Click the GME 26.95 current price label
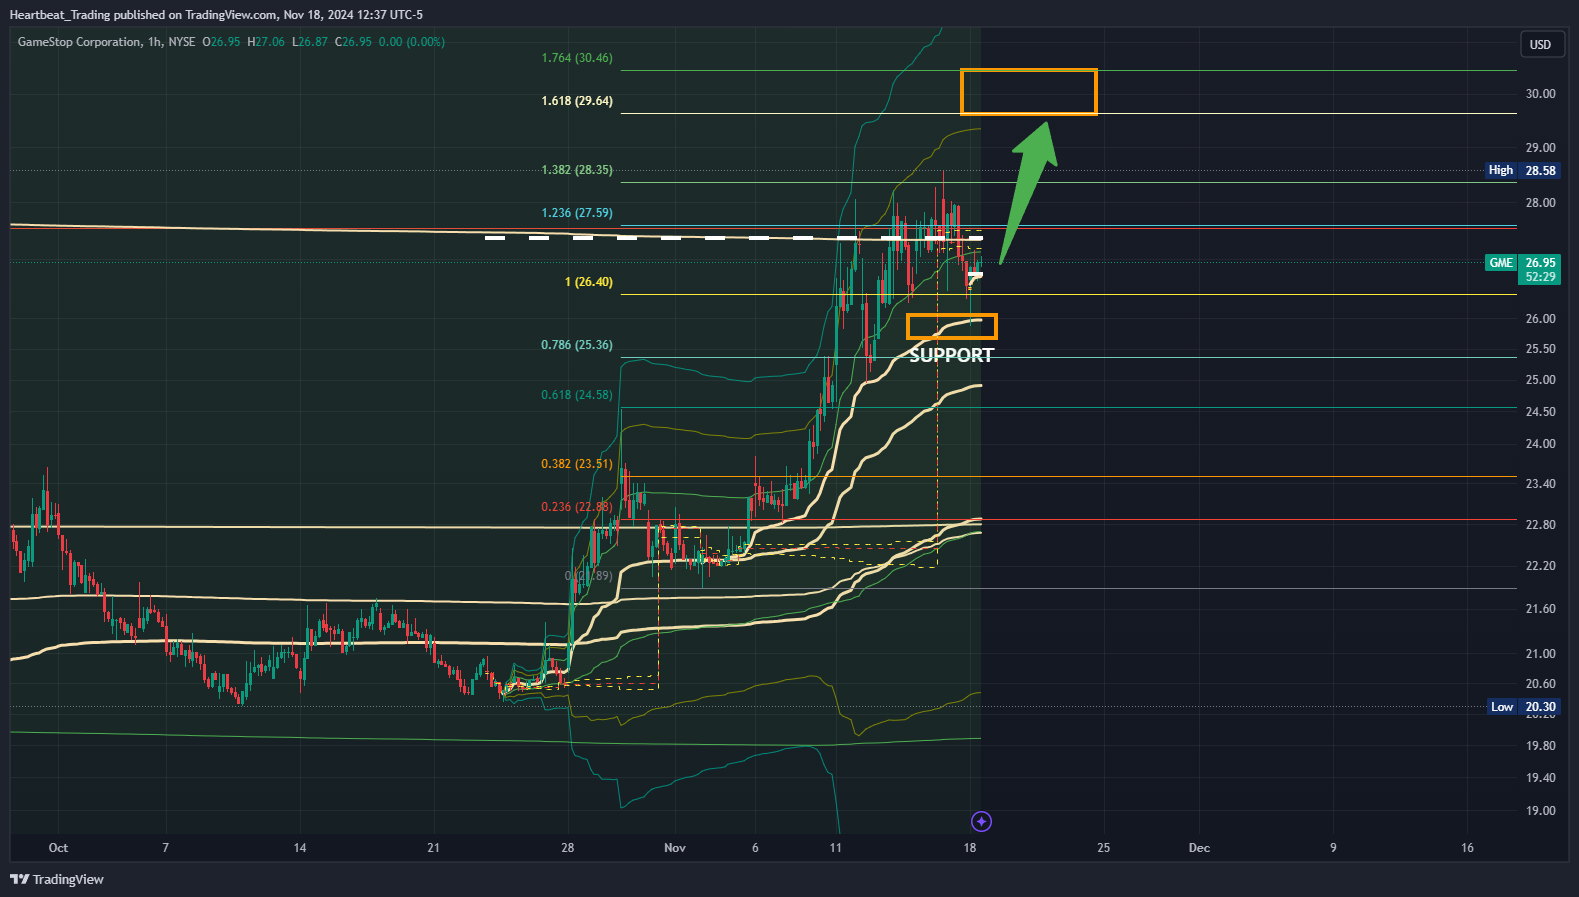This screenshot has height=897, width=1579. point(1523,263)
